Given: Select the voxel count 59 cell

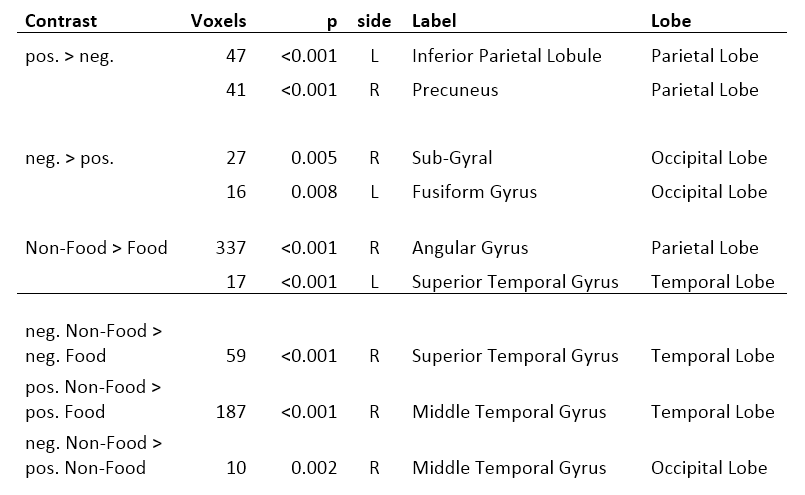Looking at the screenshot, I should (236, 356).
